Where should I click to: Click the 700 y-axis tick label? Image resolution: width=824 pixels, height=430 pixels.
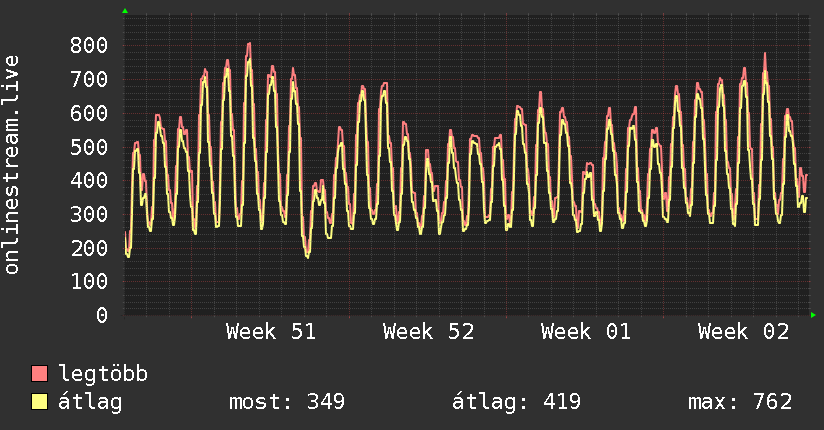coord(89,79)
